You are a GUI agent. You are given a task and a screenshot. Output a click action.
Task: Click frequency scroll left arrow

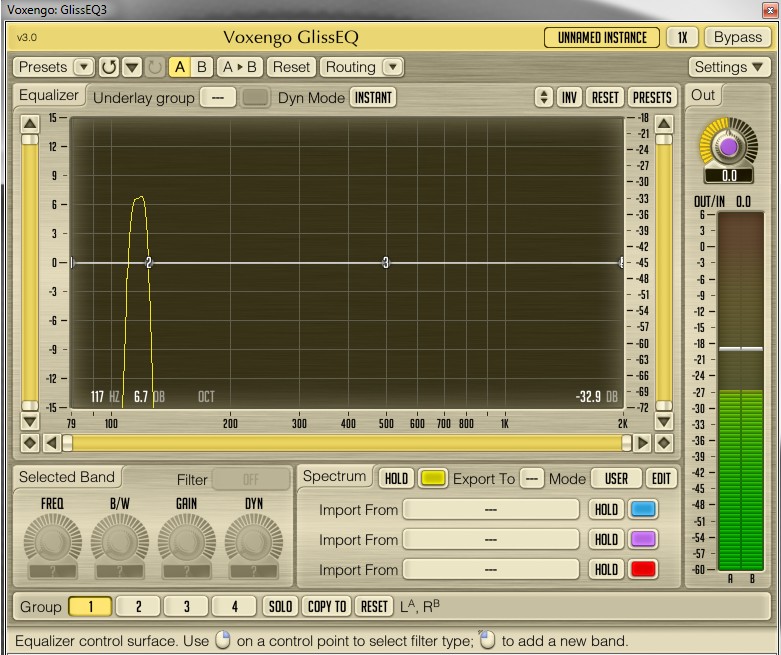click(52, 443)
